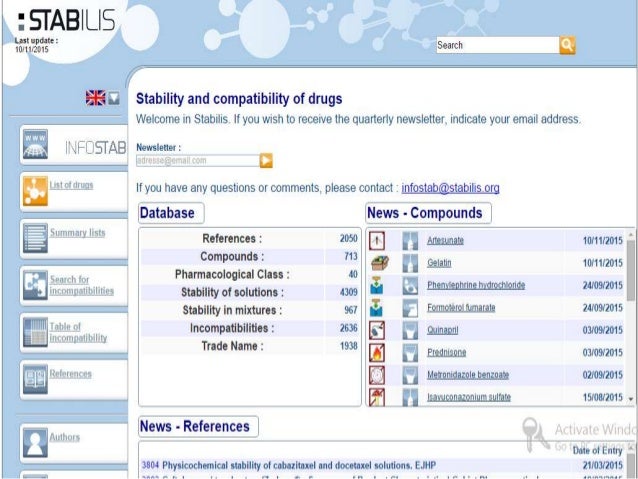This screenshot has height=479, width=638.
Task: Click the Compounds count 713
Action: point(351,256)
